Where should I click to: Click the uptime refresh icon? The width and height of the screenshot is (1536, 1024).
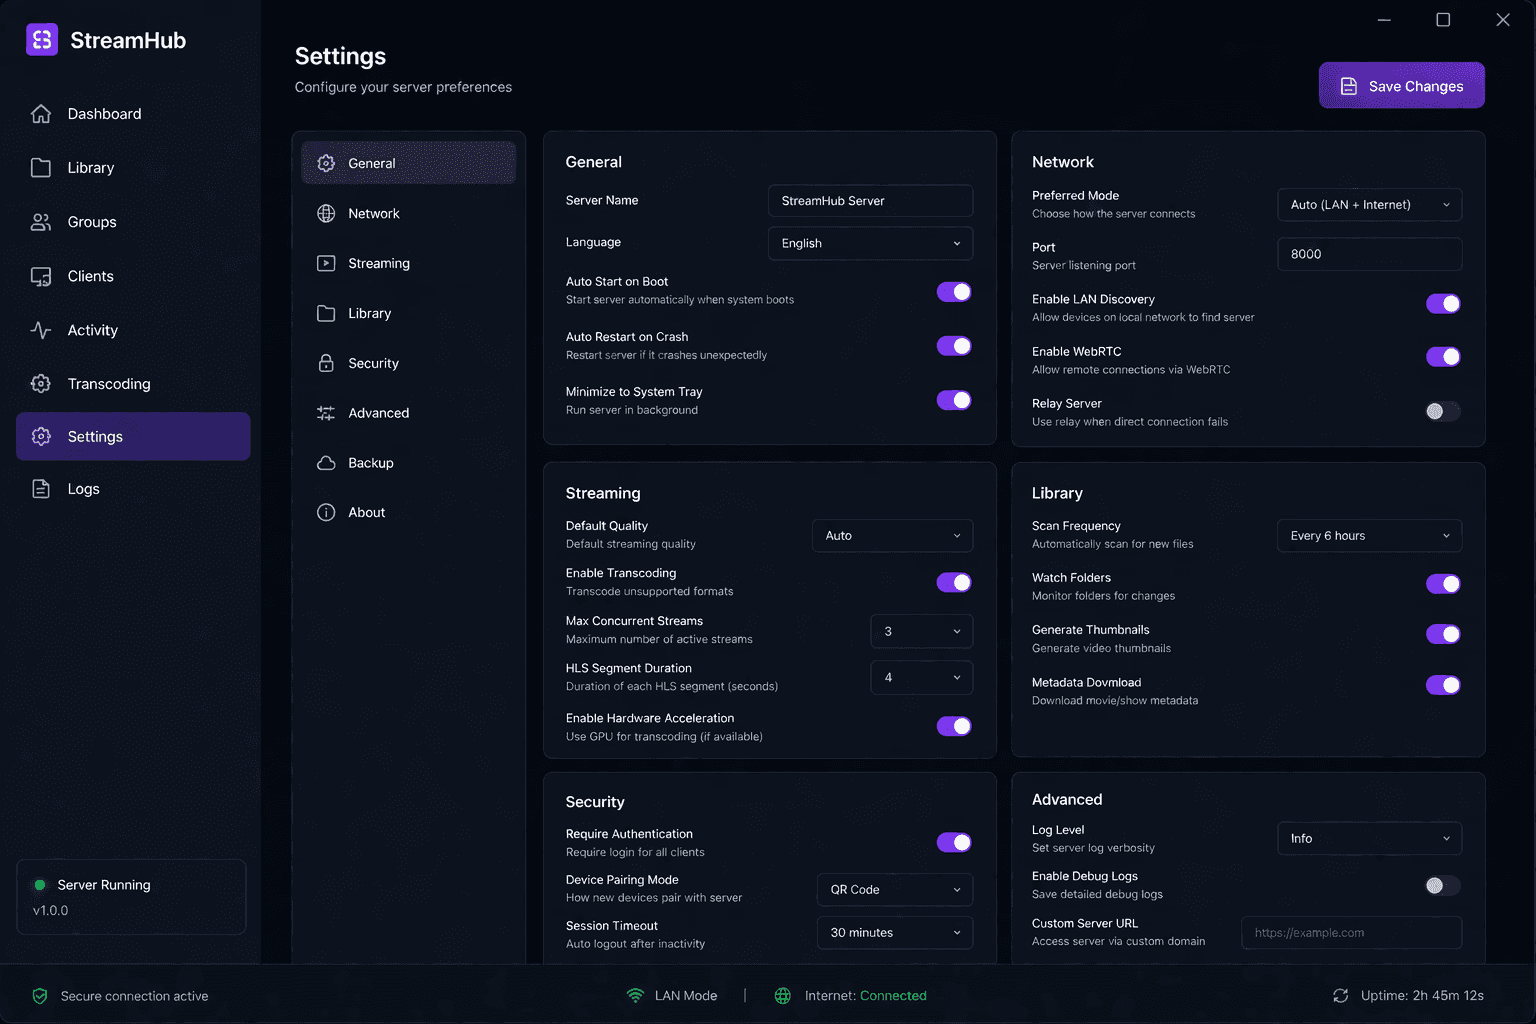tap(1341, 996)
